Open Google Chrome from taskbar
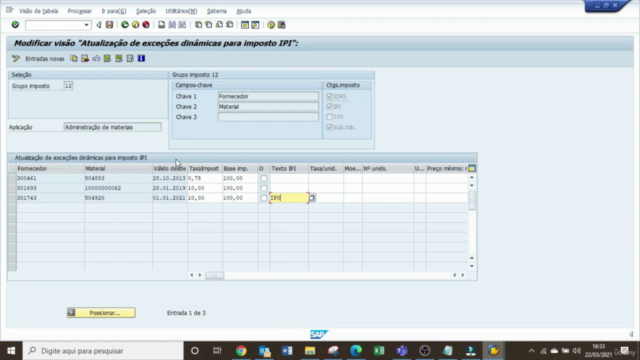Viewport: 640px width, 360px height. 241,351
